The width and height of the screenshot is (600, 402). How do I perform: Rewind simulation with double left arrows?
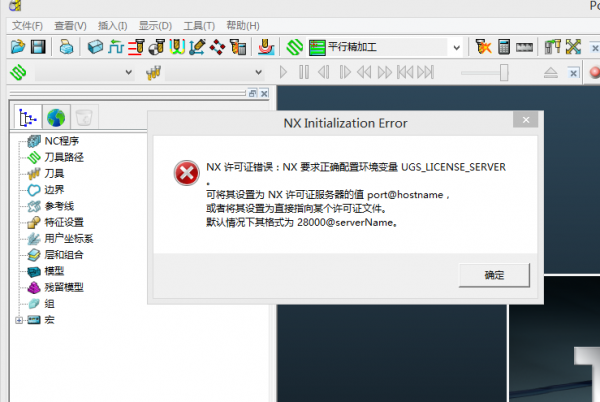click(x=364, y=72)
